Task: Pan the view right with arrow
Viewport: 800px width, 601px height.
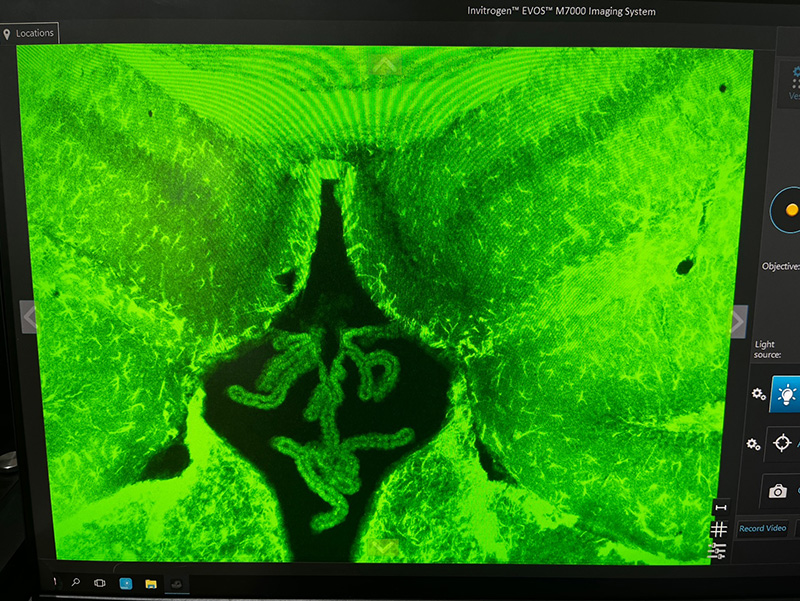Action: pos(737,322)
